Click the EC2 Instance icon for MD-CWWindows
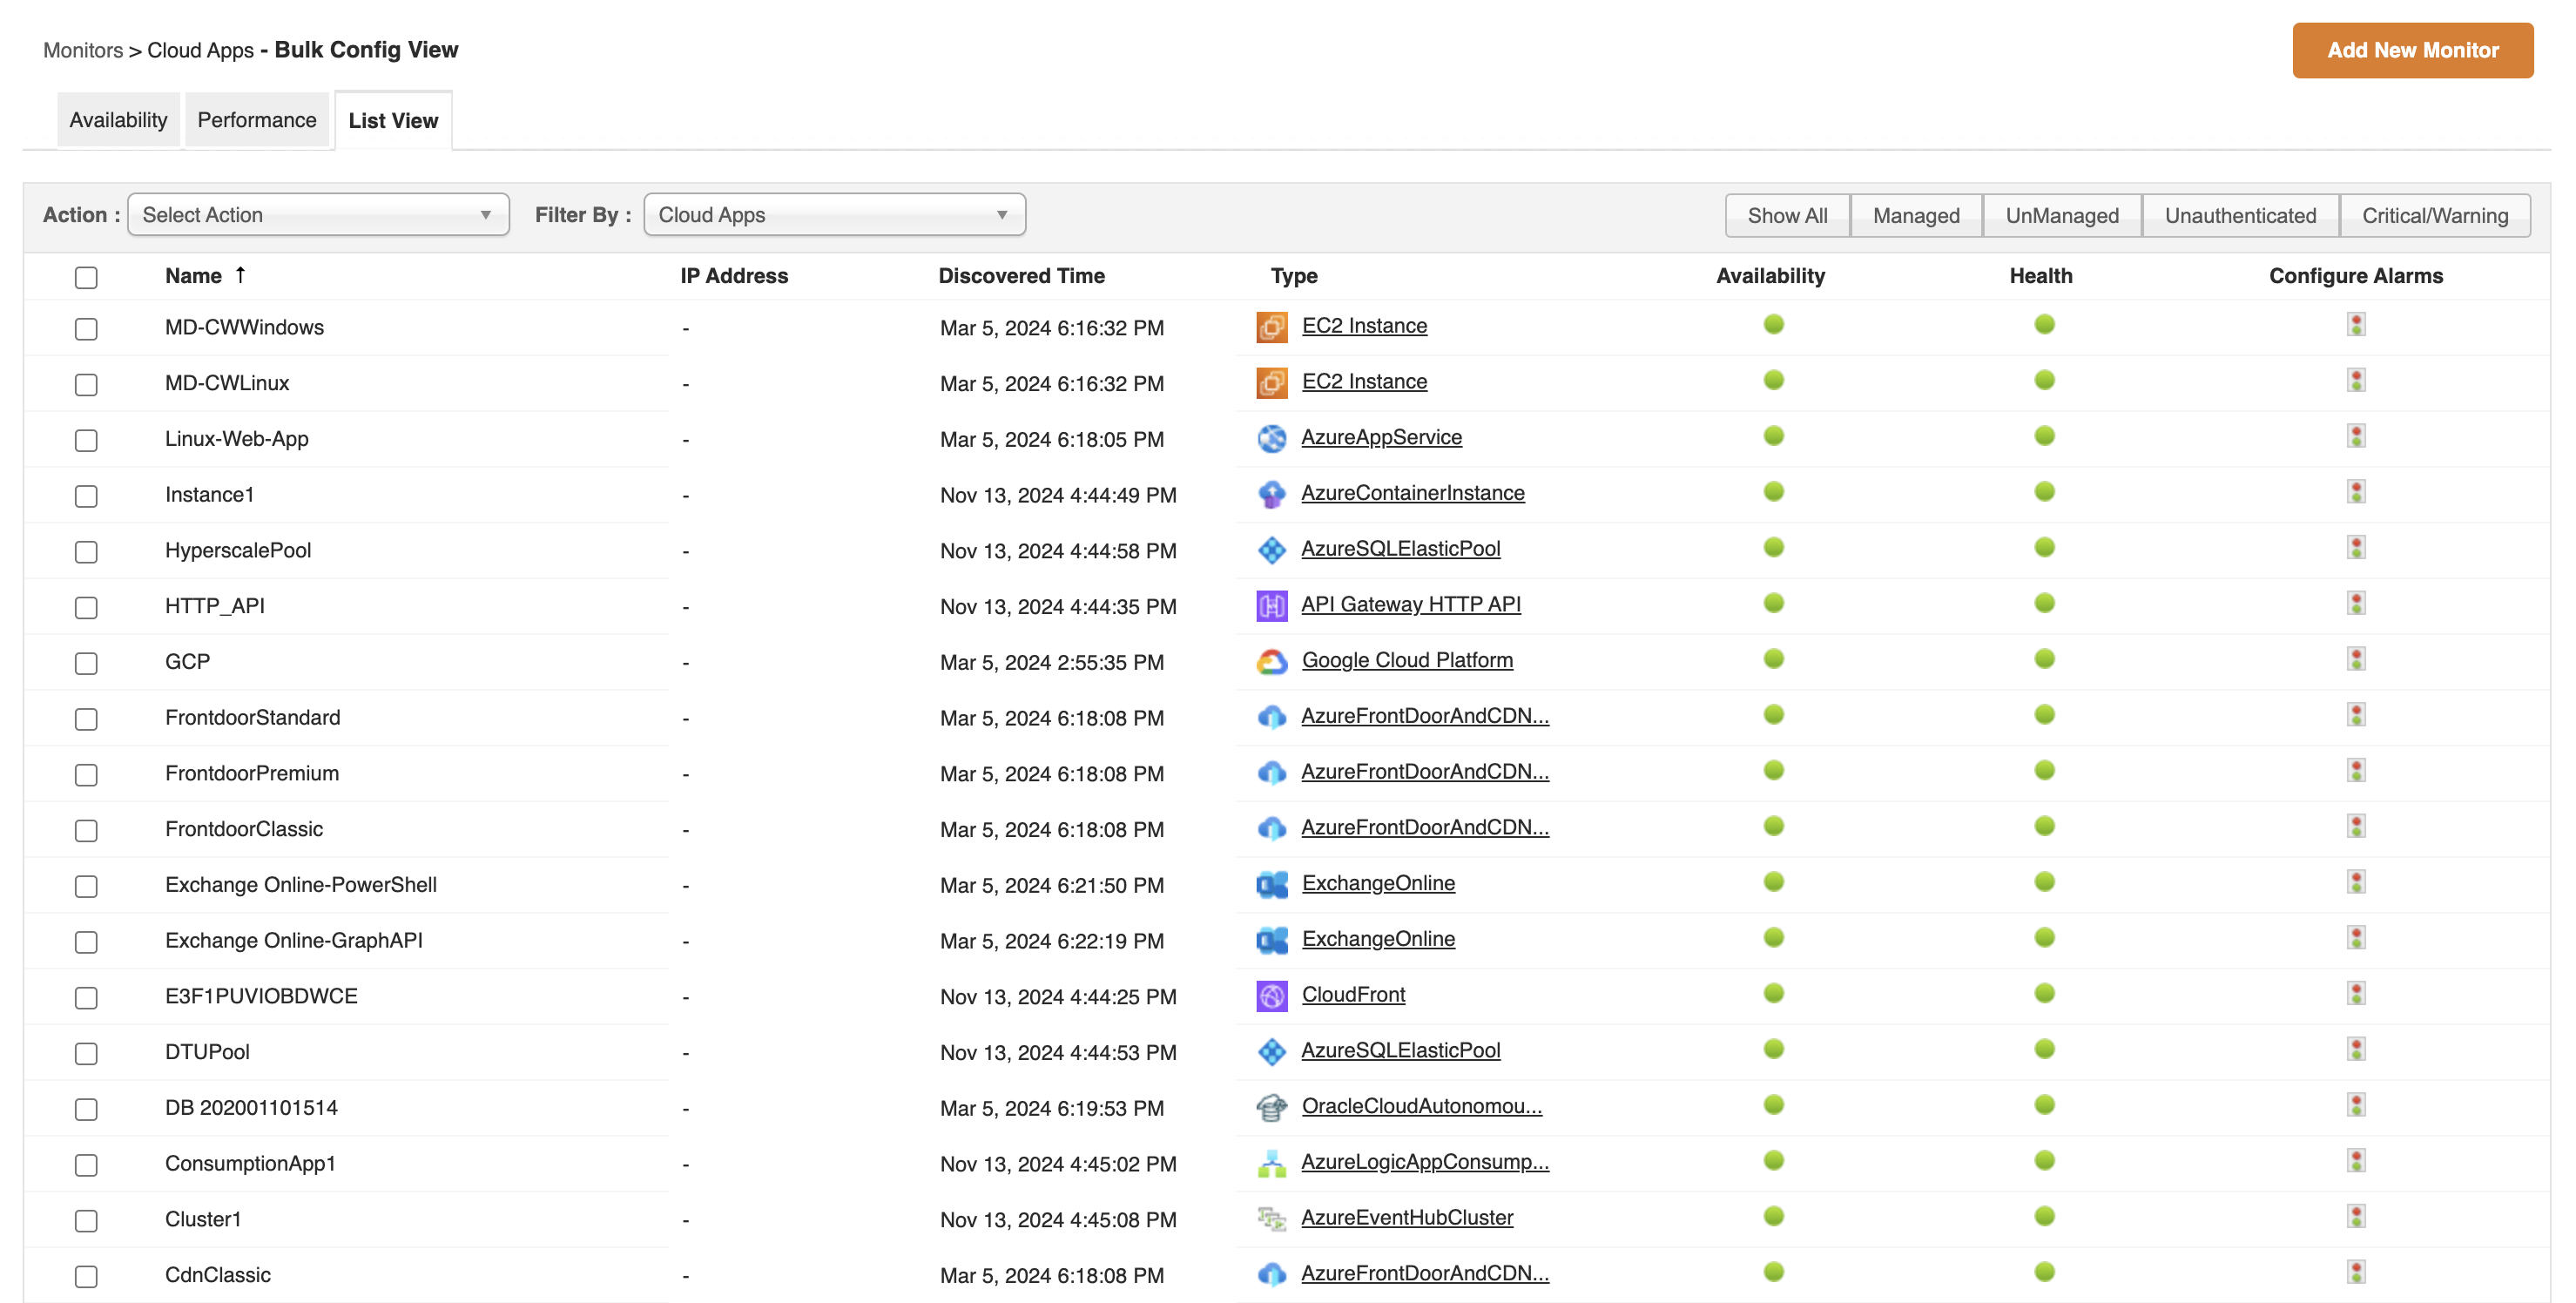2576x1303 pixels. point(1271,327)
